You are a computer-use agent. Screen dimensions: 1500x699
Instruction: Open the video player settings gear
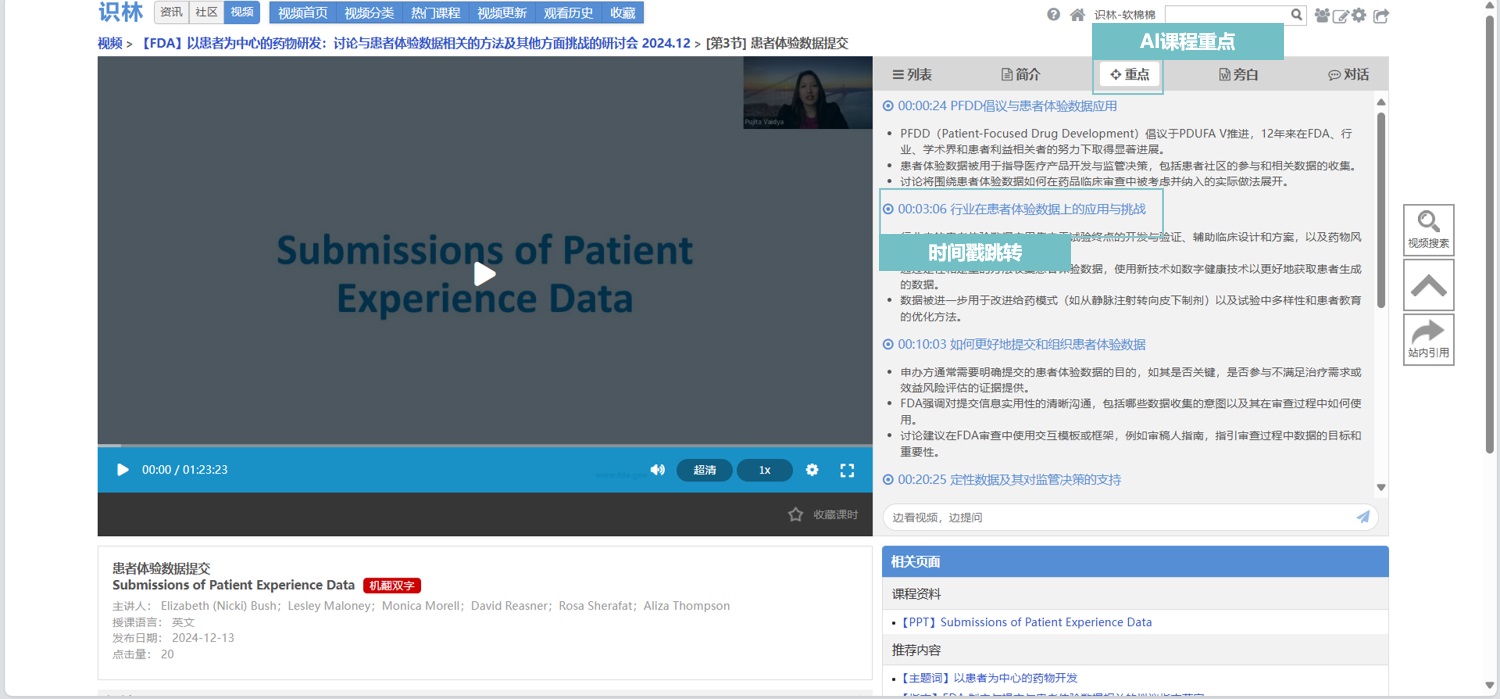pos(812,470)
